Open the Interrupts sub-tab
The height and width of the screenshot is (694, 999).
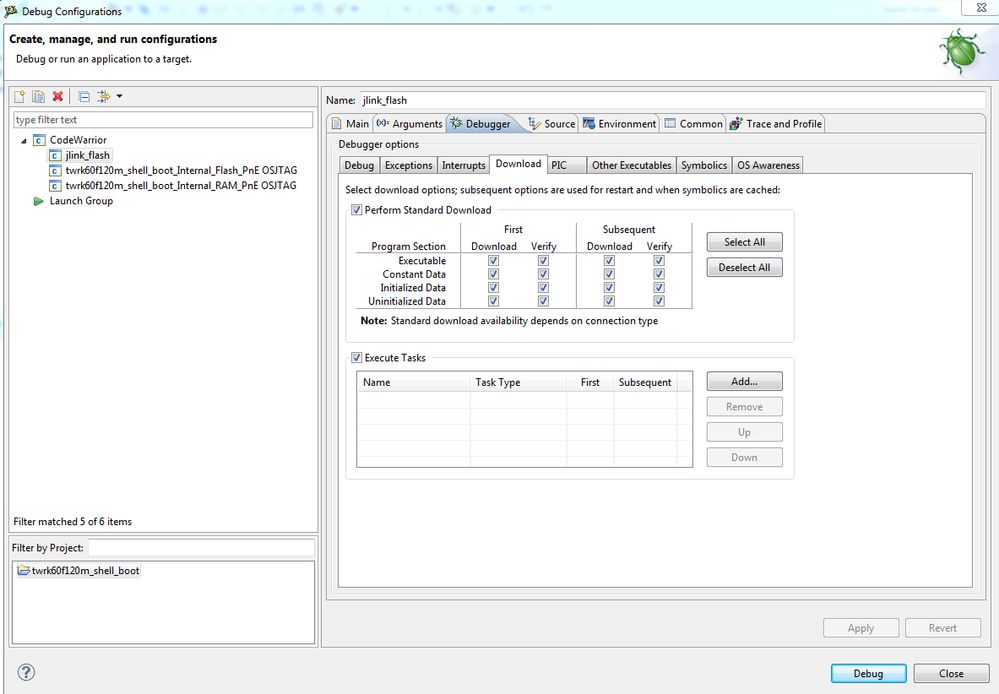[464, 165]
